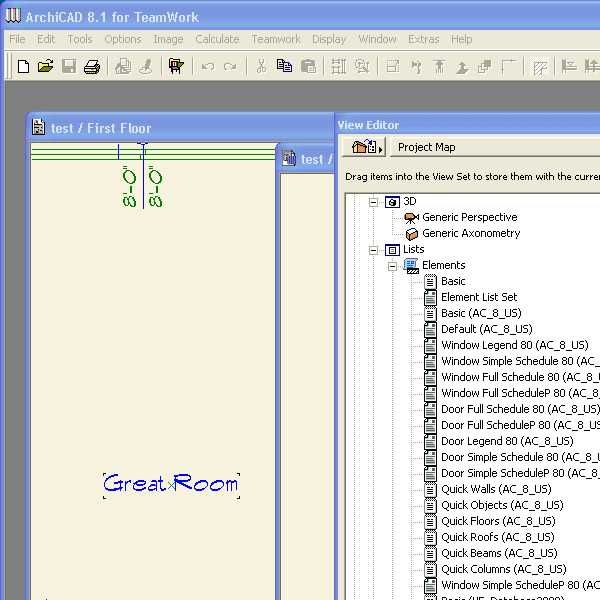The image size is (600, 600).
Task: Click the Great Room text label
Action: [171, 484]
